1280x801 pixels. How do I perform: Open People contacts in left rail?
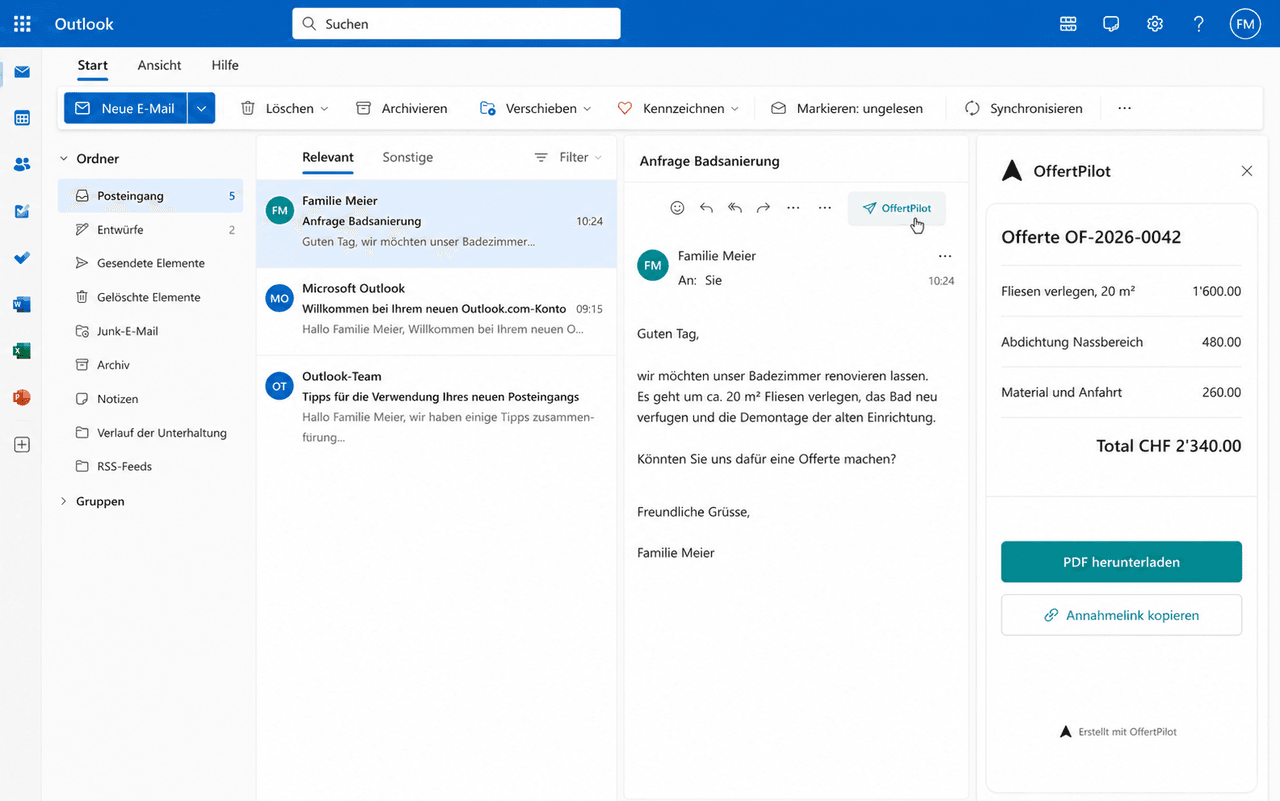[x=22, y=164]
